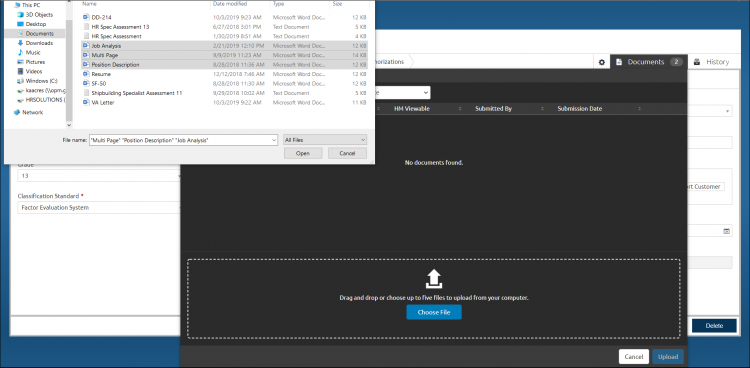Switch to the Documents tab
Image resolution: width=750 pixels, height=368 pixels.
click(x=649, y=62)
